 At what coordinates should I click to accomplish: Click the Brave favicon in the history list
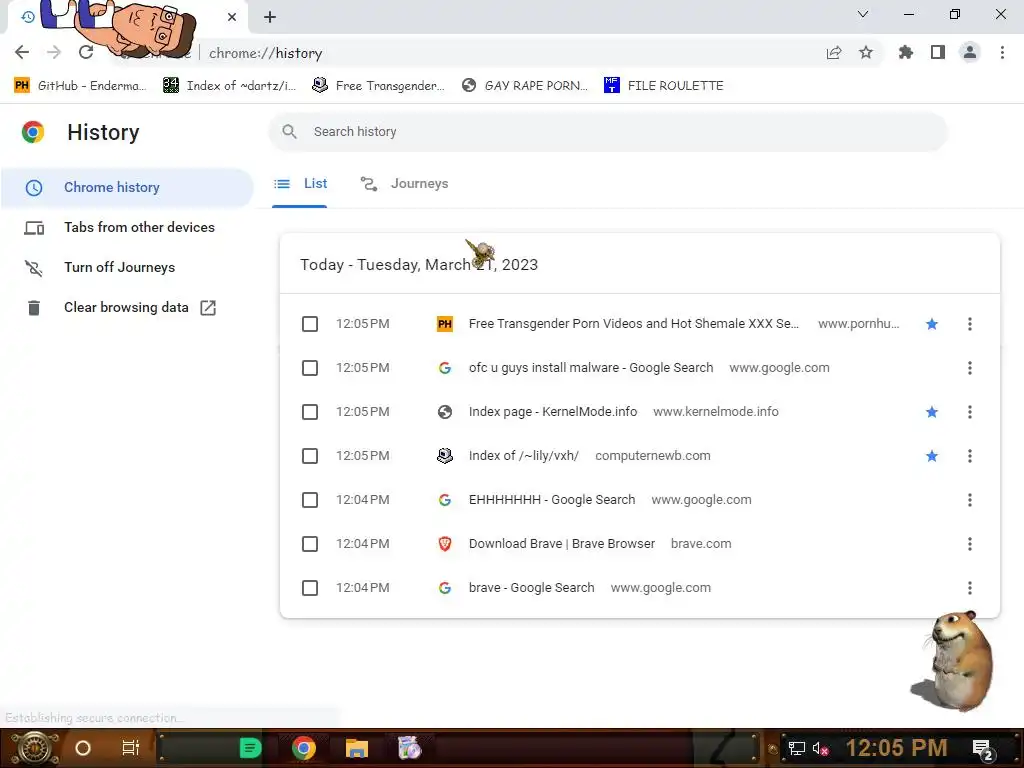(445, 544)
